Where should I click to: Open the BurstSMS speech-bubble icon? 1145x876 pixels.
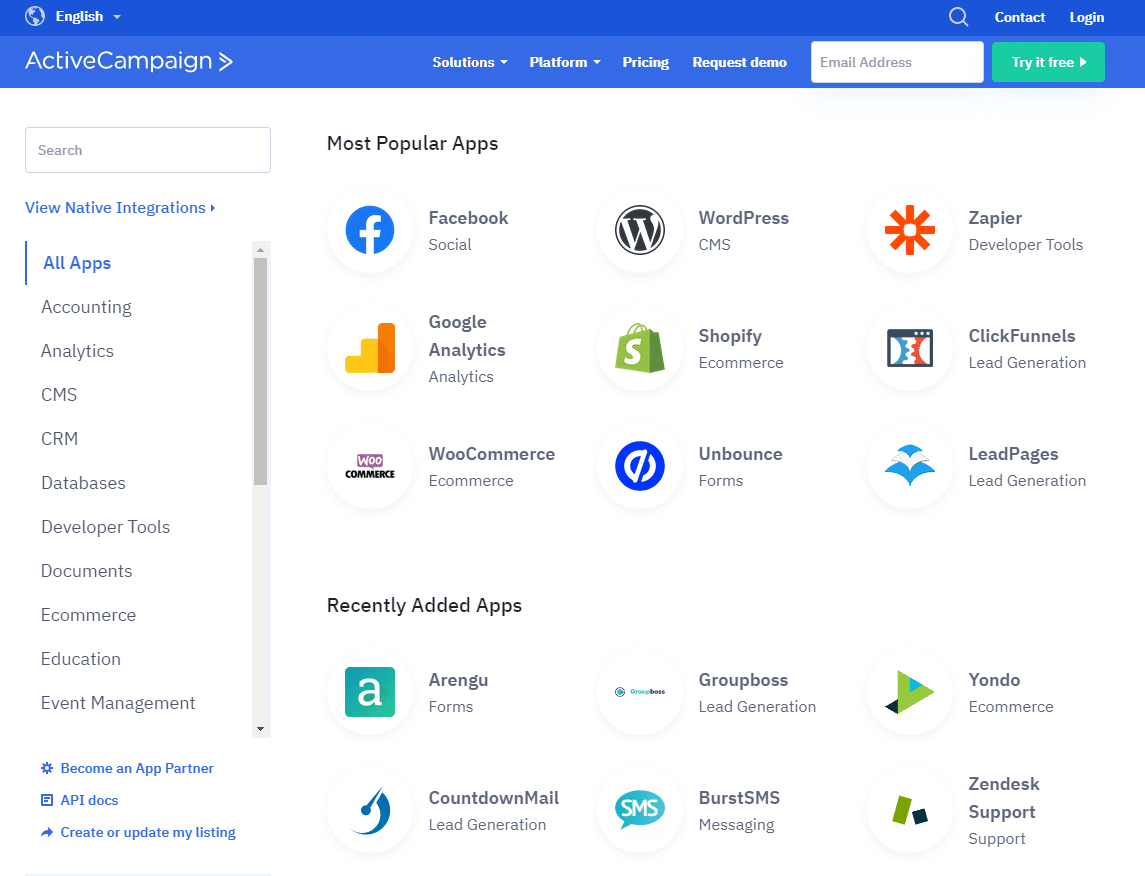(640, 809)
